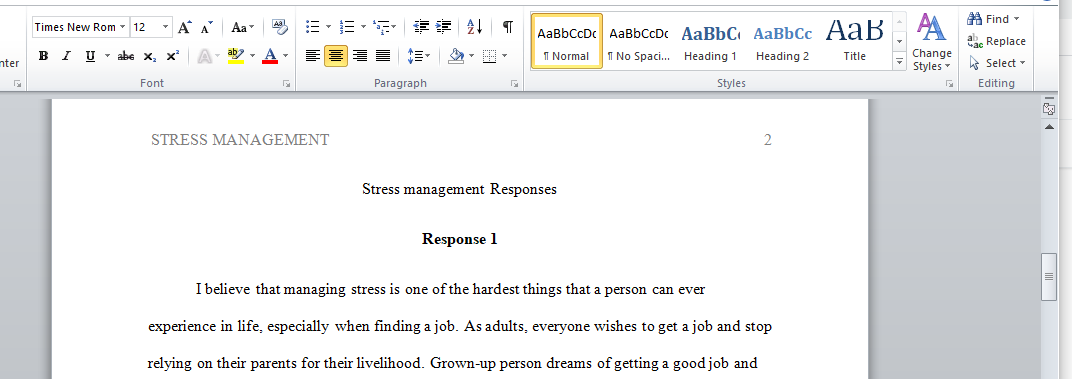This screenshot has height=379, width=1072.
Task: Click Grow Font icon
Action: click(x=185, y=27)
